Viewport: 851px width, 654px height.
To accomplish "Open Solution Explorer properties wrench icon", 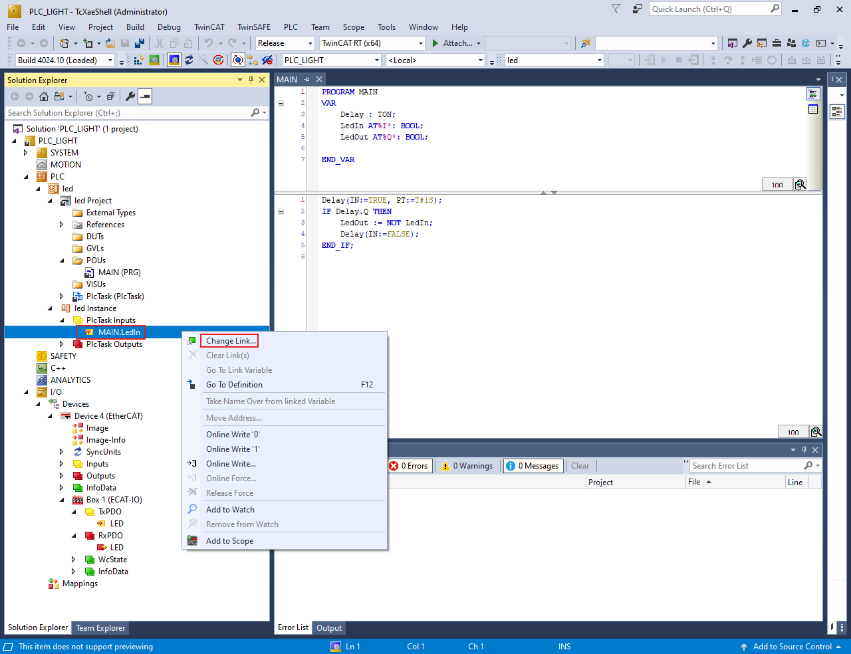I will (x=130, y=96).
